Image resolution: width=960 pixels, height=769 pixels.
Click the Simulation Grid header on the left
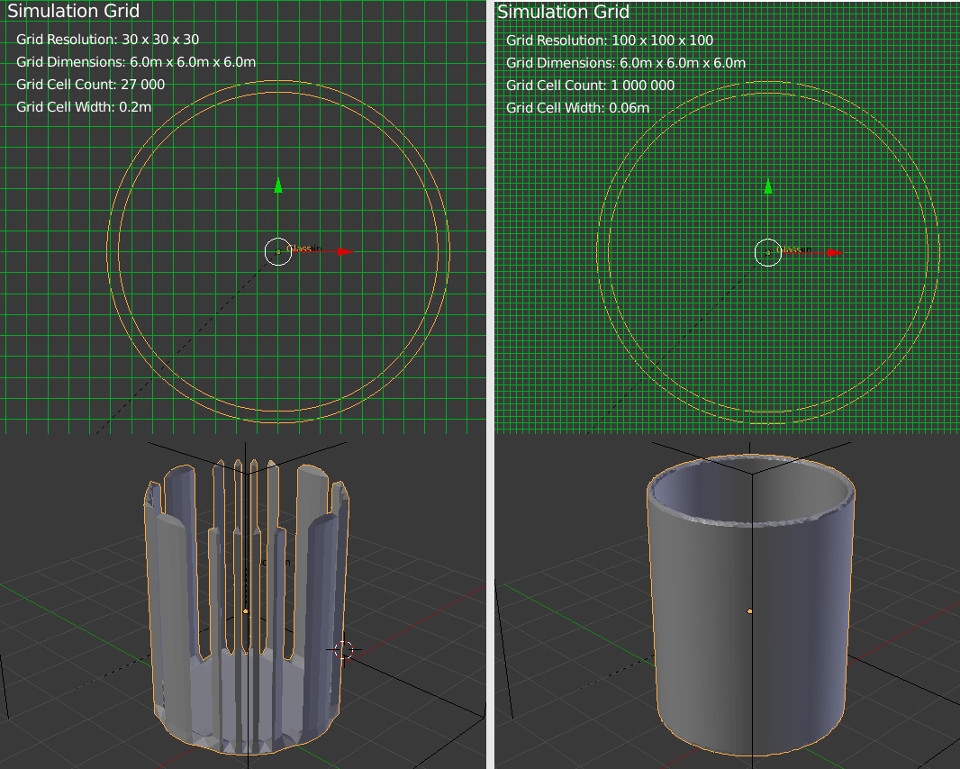tap(74, 11)
